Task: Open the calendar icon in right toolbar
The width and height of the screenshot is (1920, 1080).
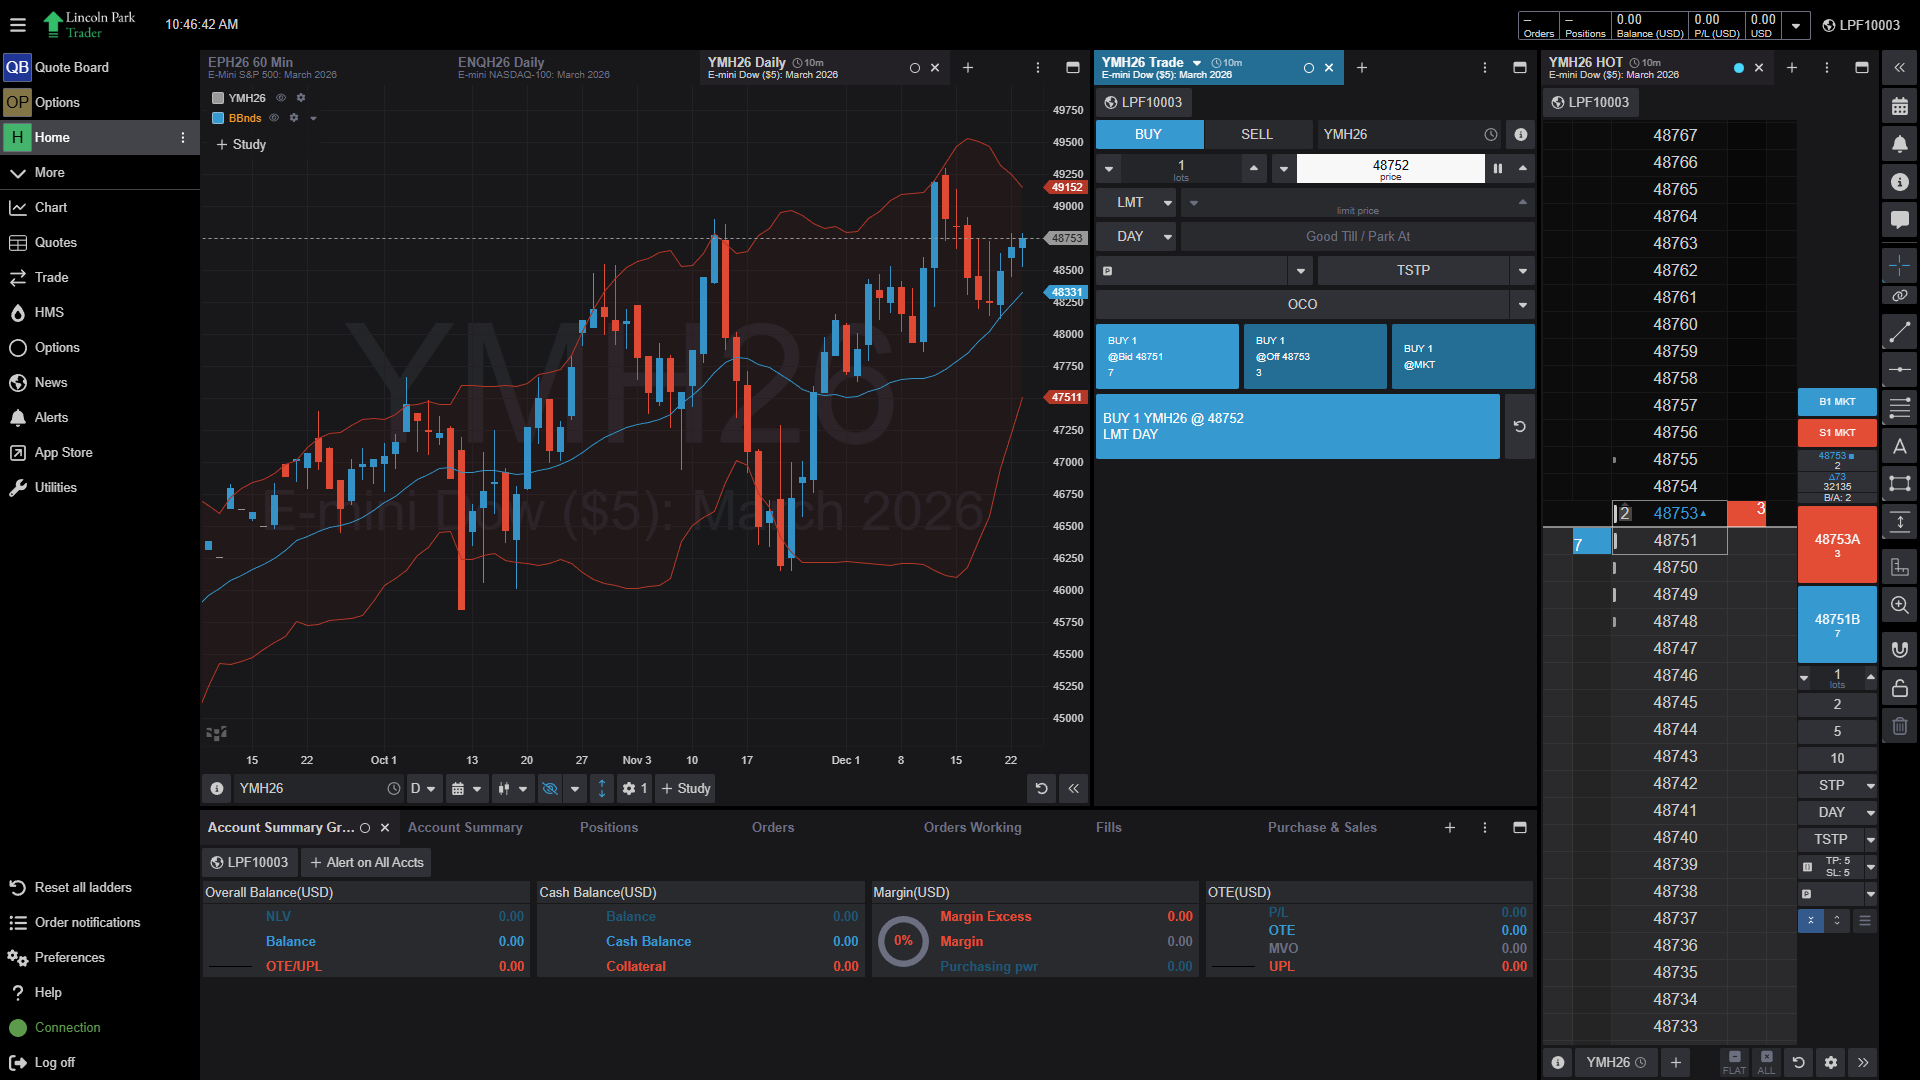Action: click(1900, 106)
